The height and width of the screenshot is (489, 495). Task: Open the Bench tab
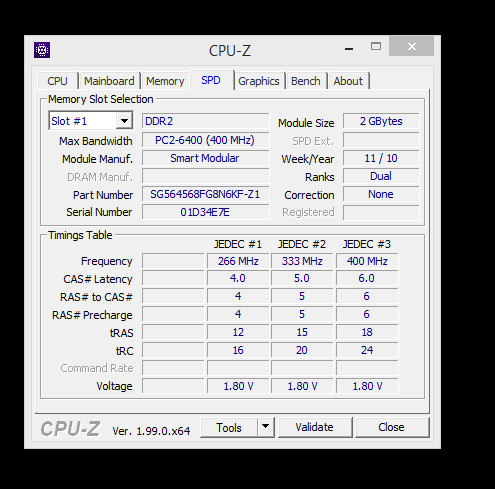[x=306, y=81]
